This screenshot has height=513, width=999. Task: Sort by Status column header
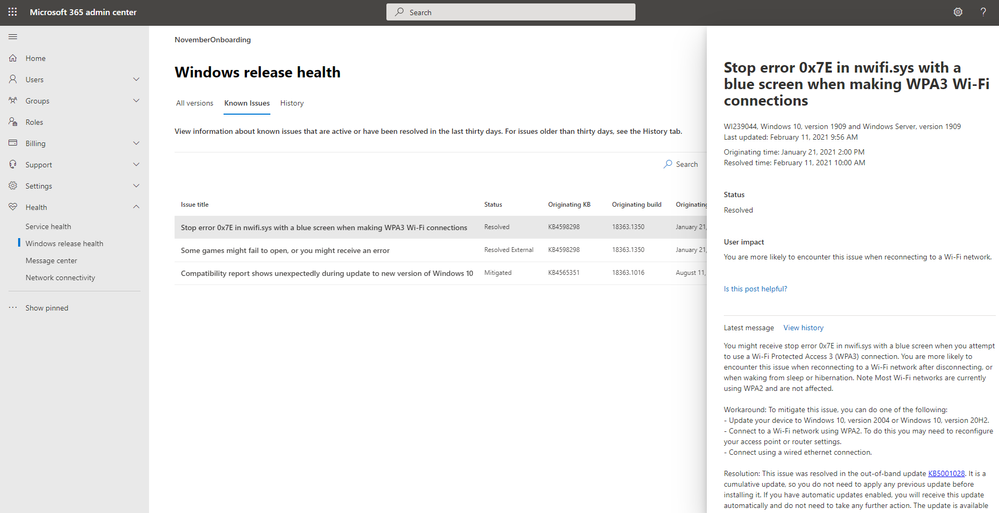coord(493,205)
